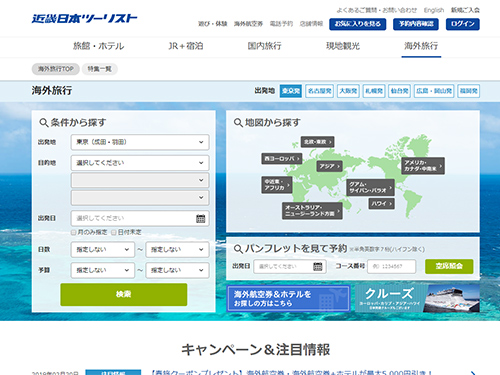Click the green 検索 button

point(124,294)
